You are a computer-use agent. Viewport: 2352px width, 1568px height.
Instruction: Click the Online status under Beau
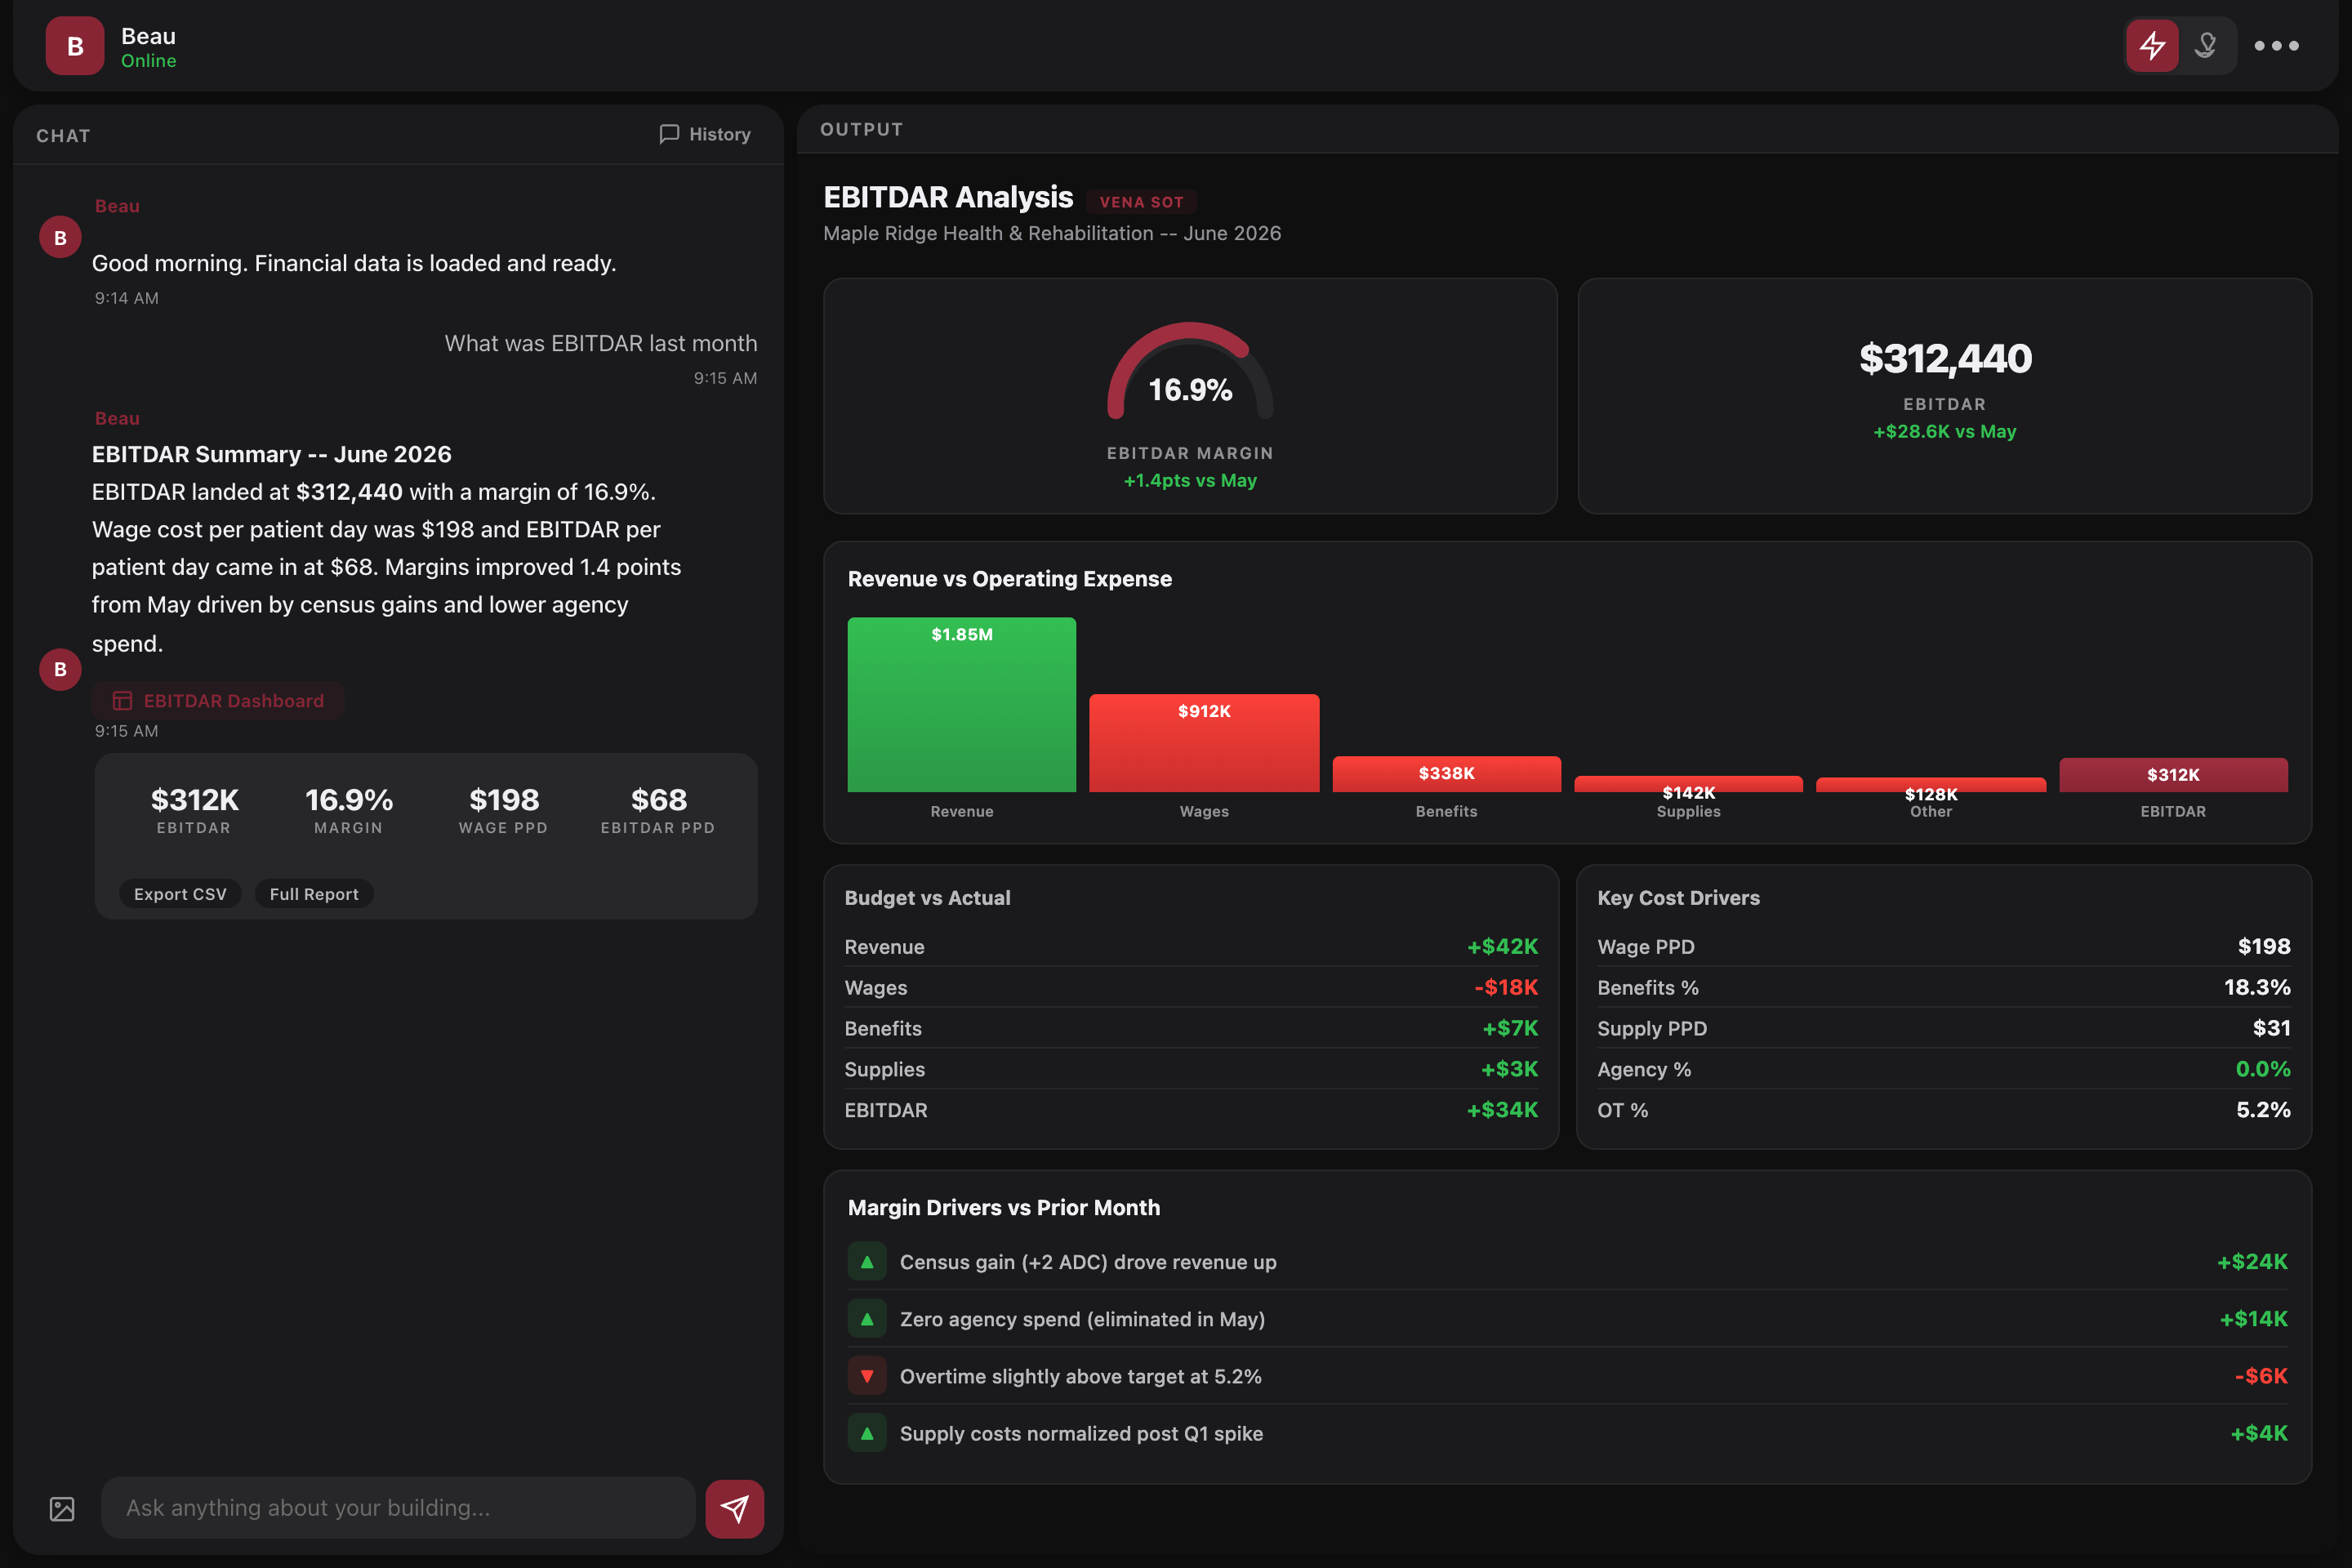[148, 61]
